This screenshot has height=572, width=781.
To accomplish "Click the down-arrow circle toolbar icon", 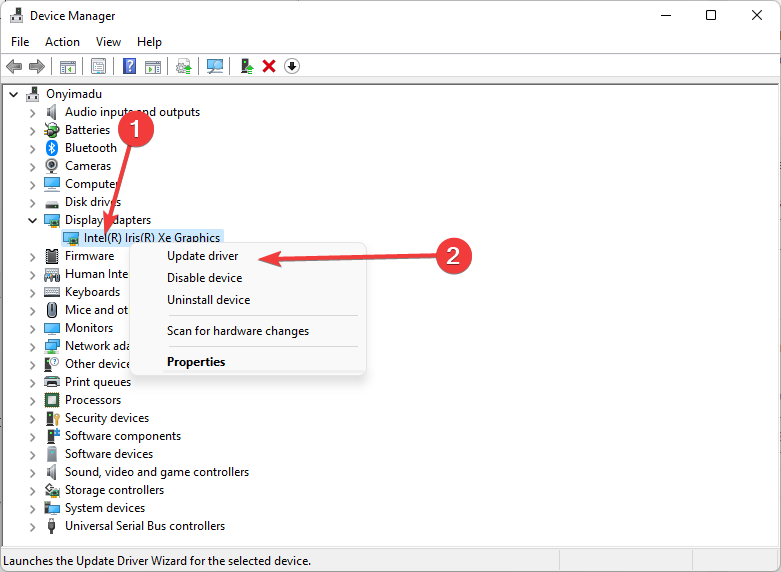I will click(x=292, y=66).
